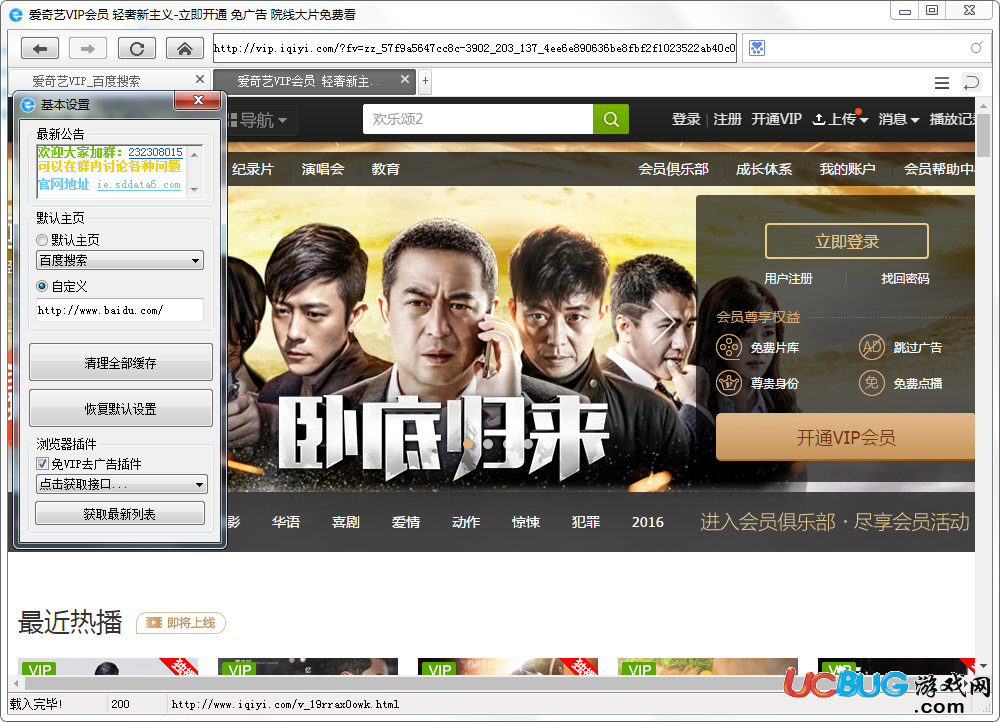Screen dimensions: 1000x722
Task: Click the 基本设置 dialog title icon
Action: tap(28, 105)
